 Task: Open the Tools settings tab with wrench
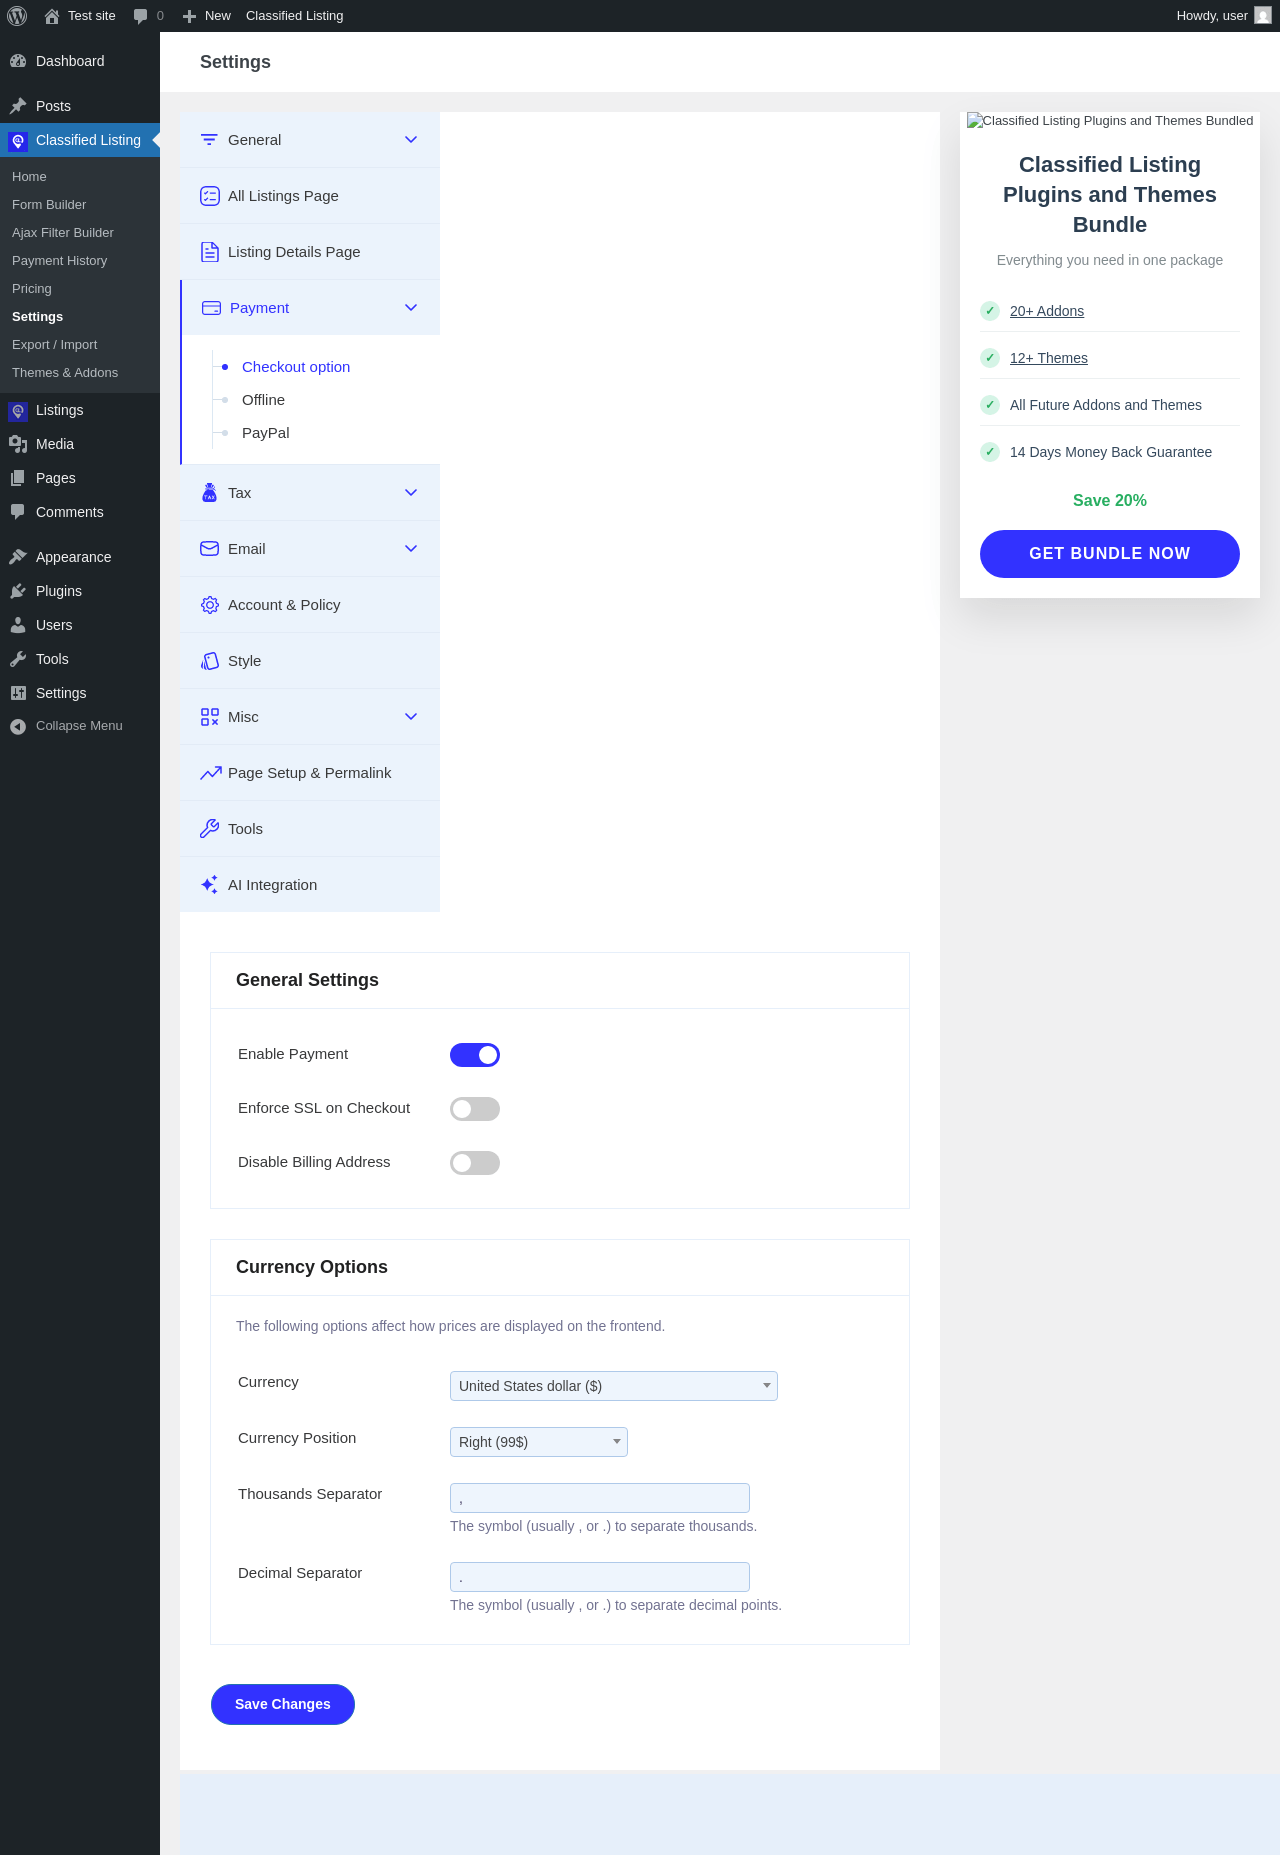tap(310, 829)
